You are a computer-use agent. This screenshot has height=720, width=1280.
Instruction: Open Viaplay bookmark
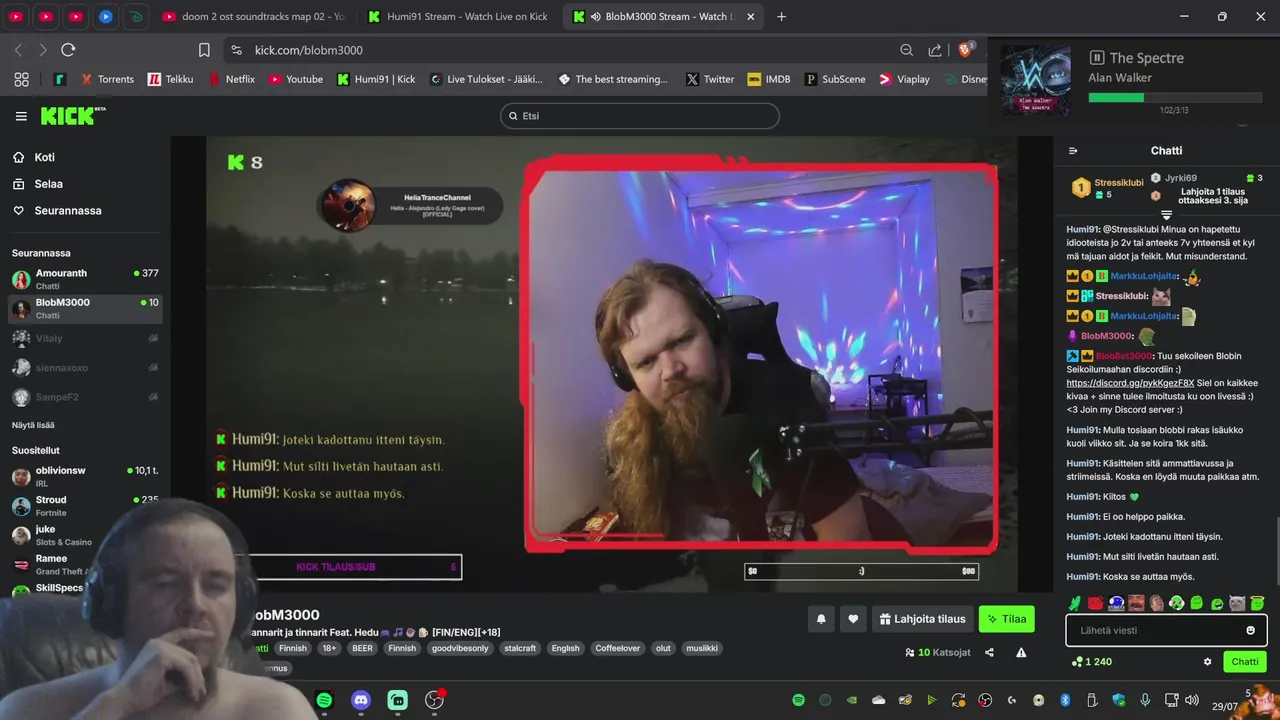[904, 79]
